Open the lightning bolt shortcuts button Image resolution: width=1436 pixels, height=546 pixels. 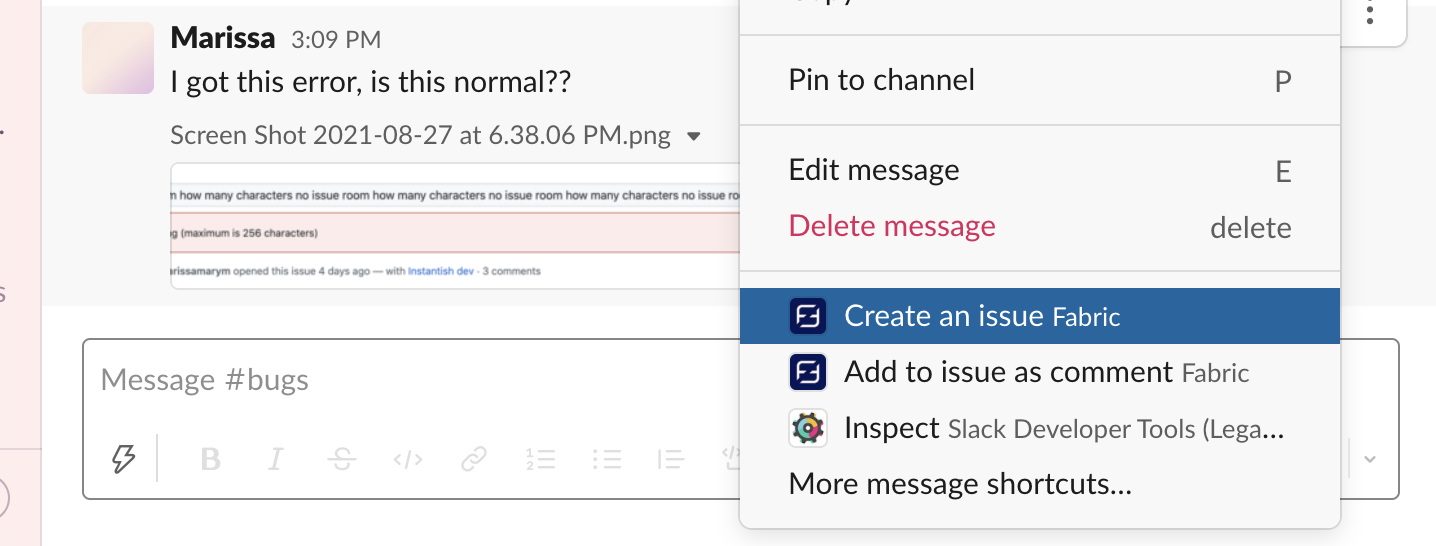coord(123,459)
